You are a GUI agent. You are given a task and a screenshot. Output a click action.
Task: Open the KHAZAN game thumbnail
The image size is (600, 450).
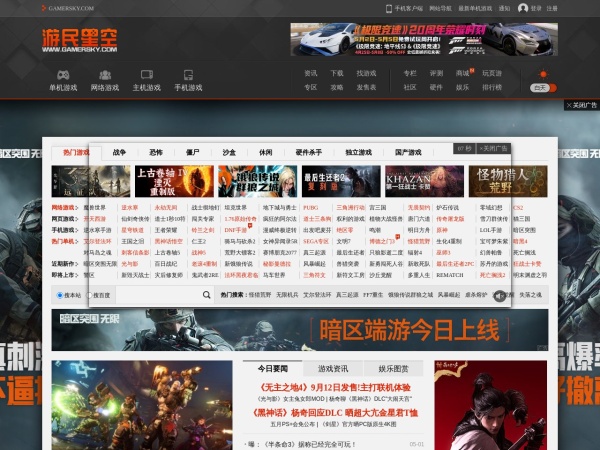[424, 181]
